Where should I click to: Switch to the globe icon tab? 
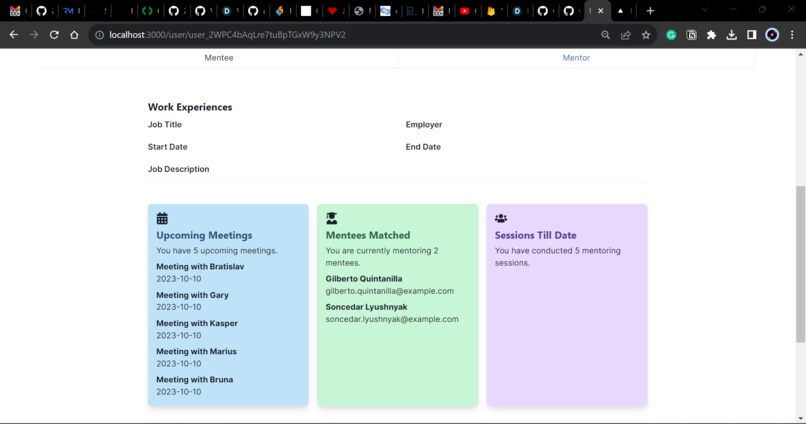pyautogui.click(x=359, y=11)
